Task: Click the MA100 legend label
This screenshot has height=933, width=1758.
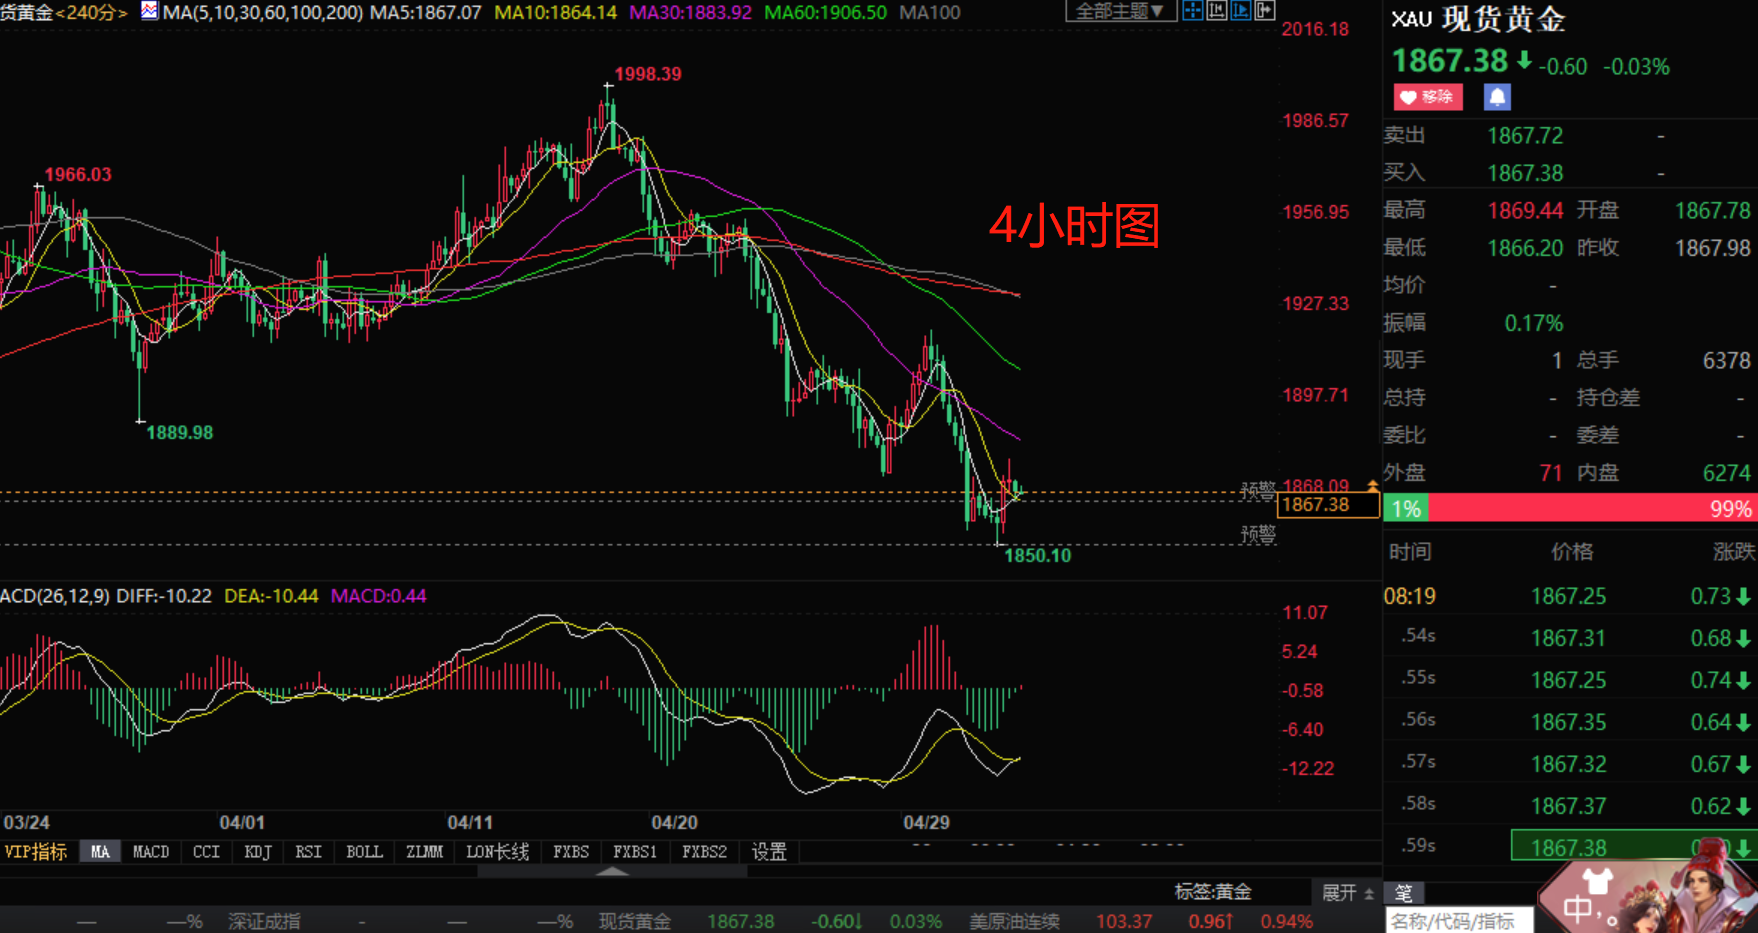Action: [x=930, y=13]
